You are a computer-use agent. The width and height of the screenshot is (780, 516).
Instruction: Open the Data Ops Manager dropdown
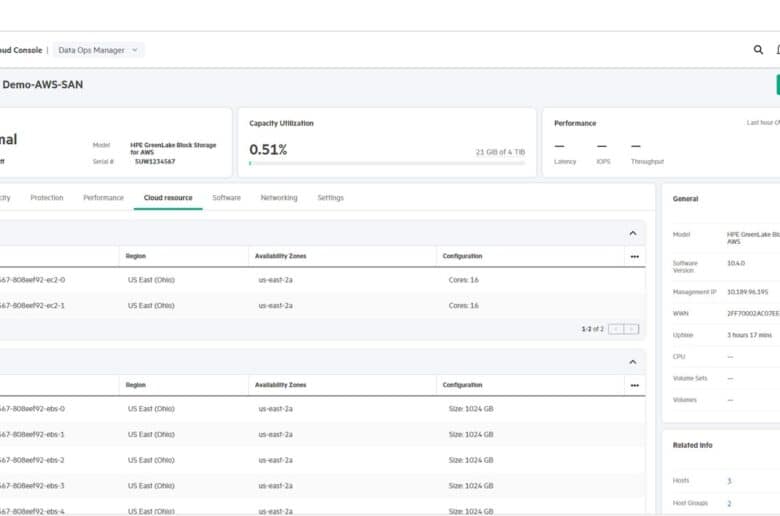coord(98,50)
